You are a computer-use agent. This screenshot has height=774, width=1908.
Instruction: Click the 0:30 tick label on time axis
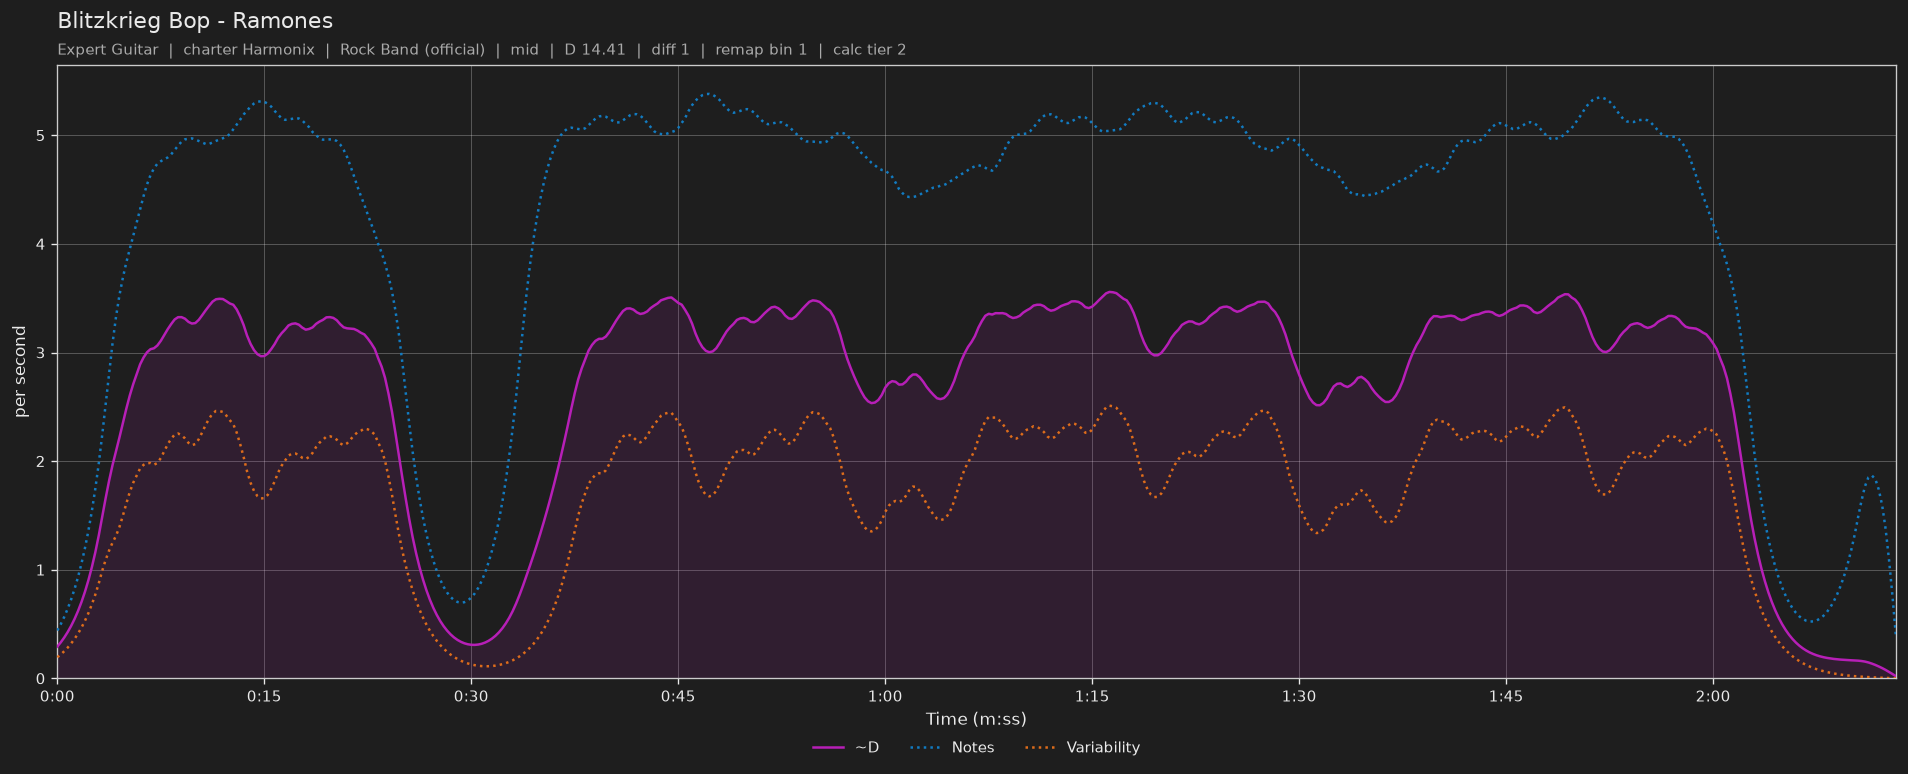(x=471, y=696)
